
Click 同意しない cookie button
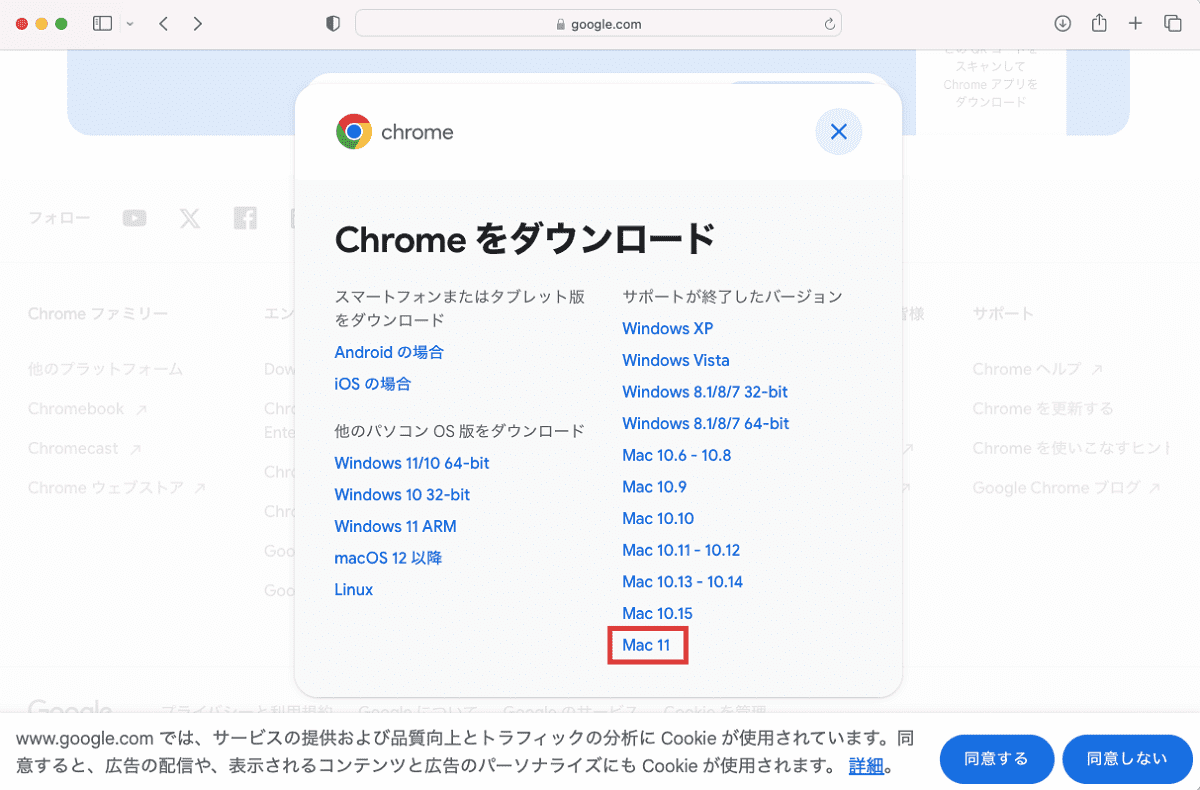(1127, 759)
